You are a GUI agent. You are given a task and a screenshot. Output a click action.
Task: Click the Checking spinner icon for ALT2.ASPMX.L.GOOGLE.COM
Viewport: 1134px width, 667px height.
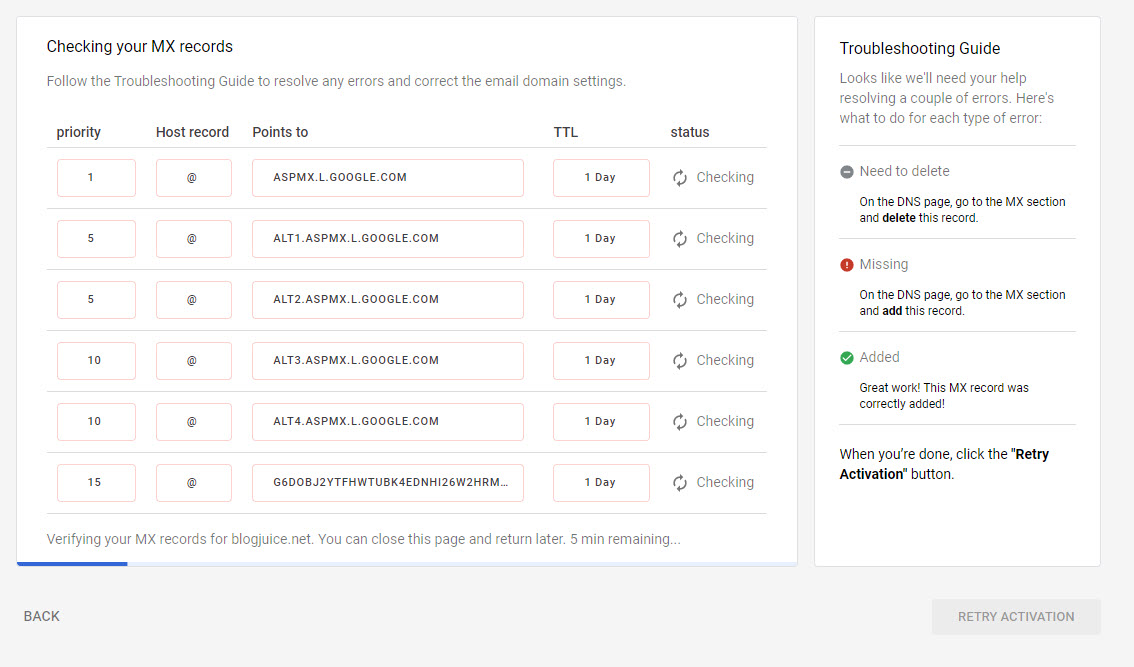(680, 299)
